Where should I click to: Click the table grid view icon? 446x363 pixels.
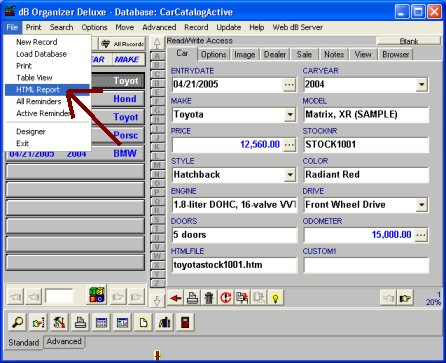point(101,323)
